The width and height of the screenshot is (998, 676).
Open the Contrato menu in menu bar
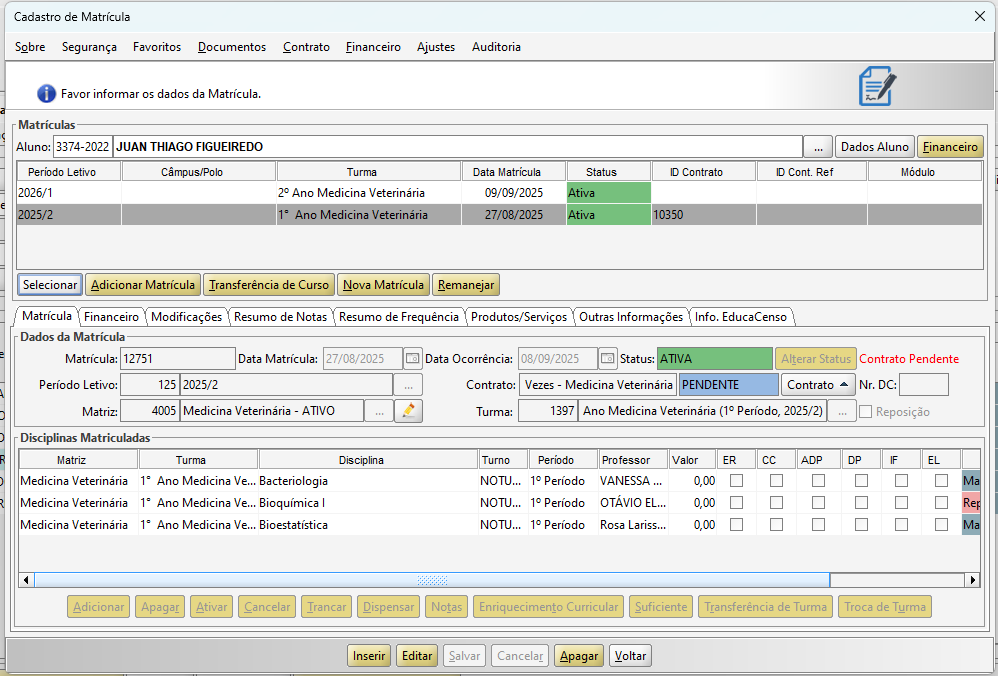click(x=306, y=46)
